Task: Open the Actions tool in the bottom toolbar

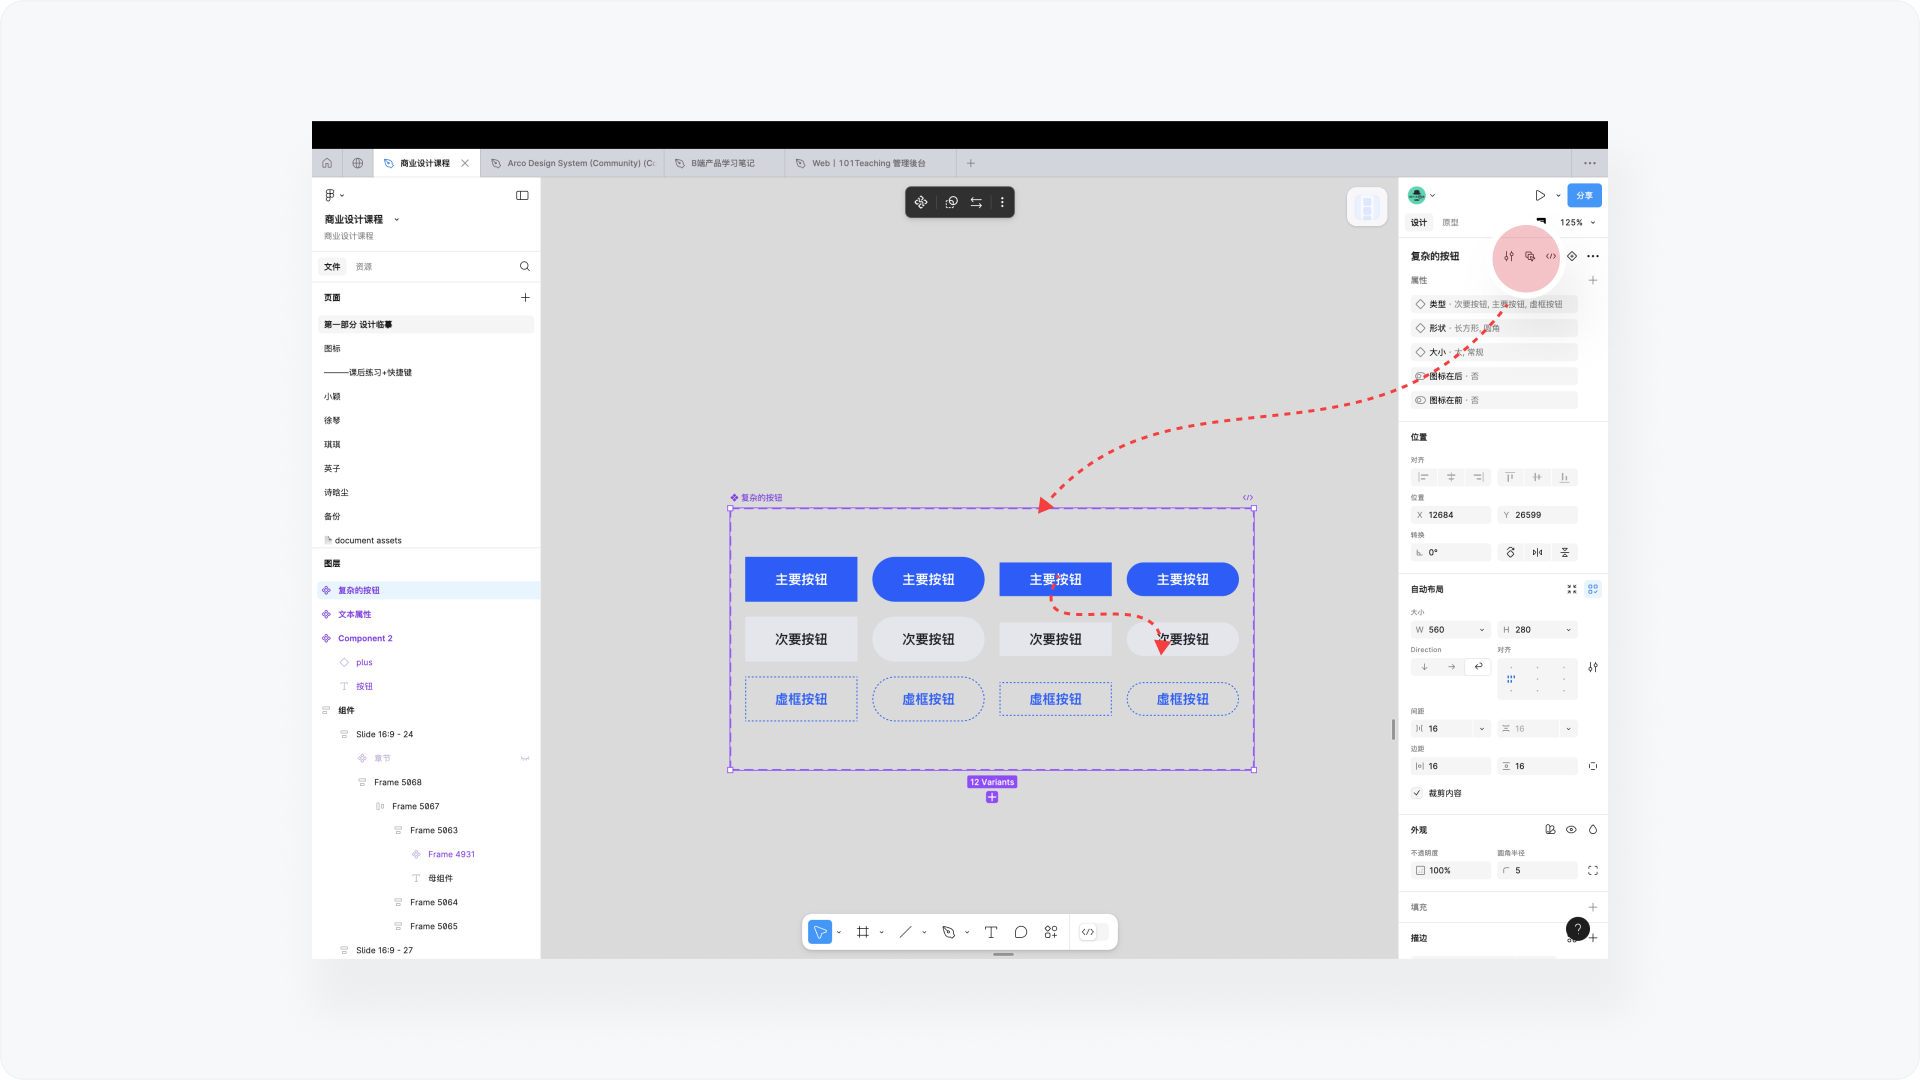Action: pyautogui.click(x=1051, y=932)
